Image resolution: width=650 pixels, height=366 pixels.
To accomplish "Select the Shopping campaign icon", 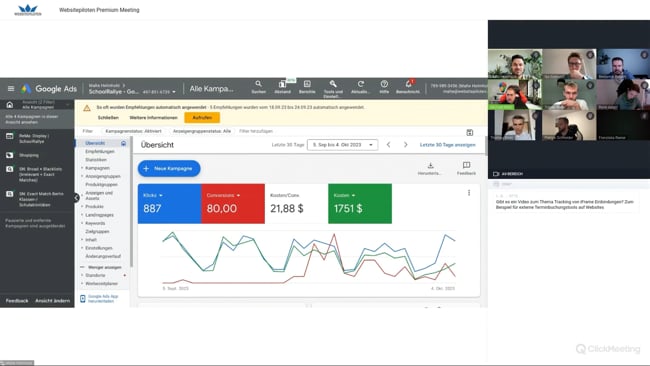I will coord(10,155).
